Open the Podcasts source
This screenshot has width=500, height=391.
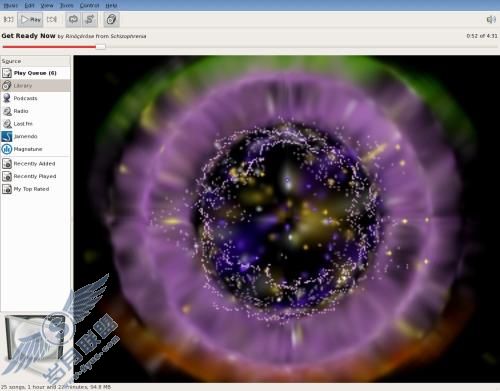36,98
